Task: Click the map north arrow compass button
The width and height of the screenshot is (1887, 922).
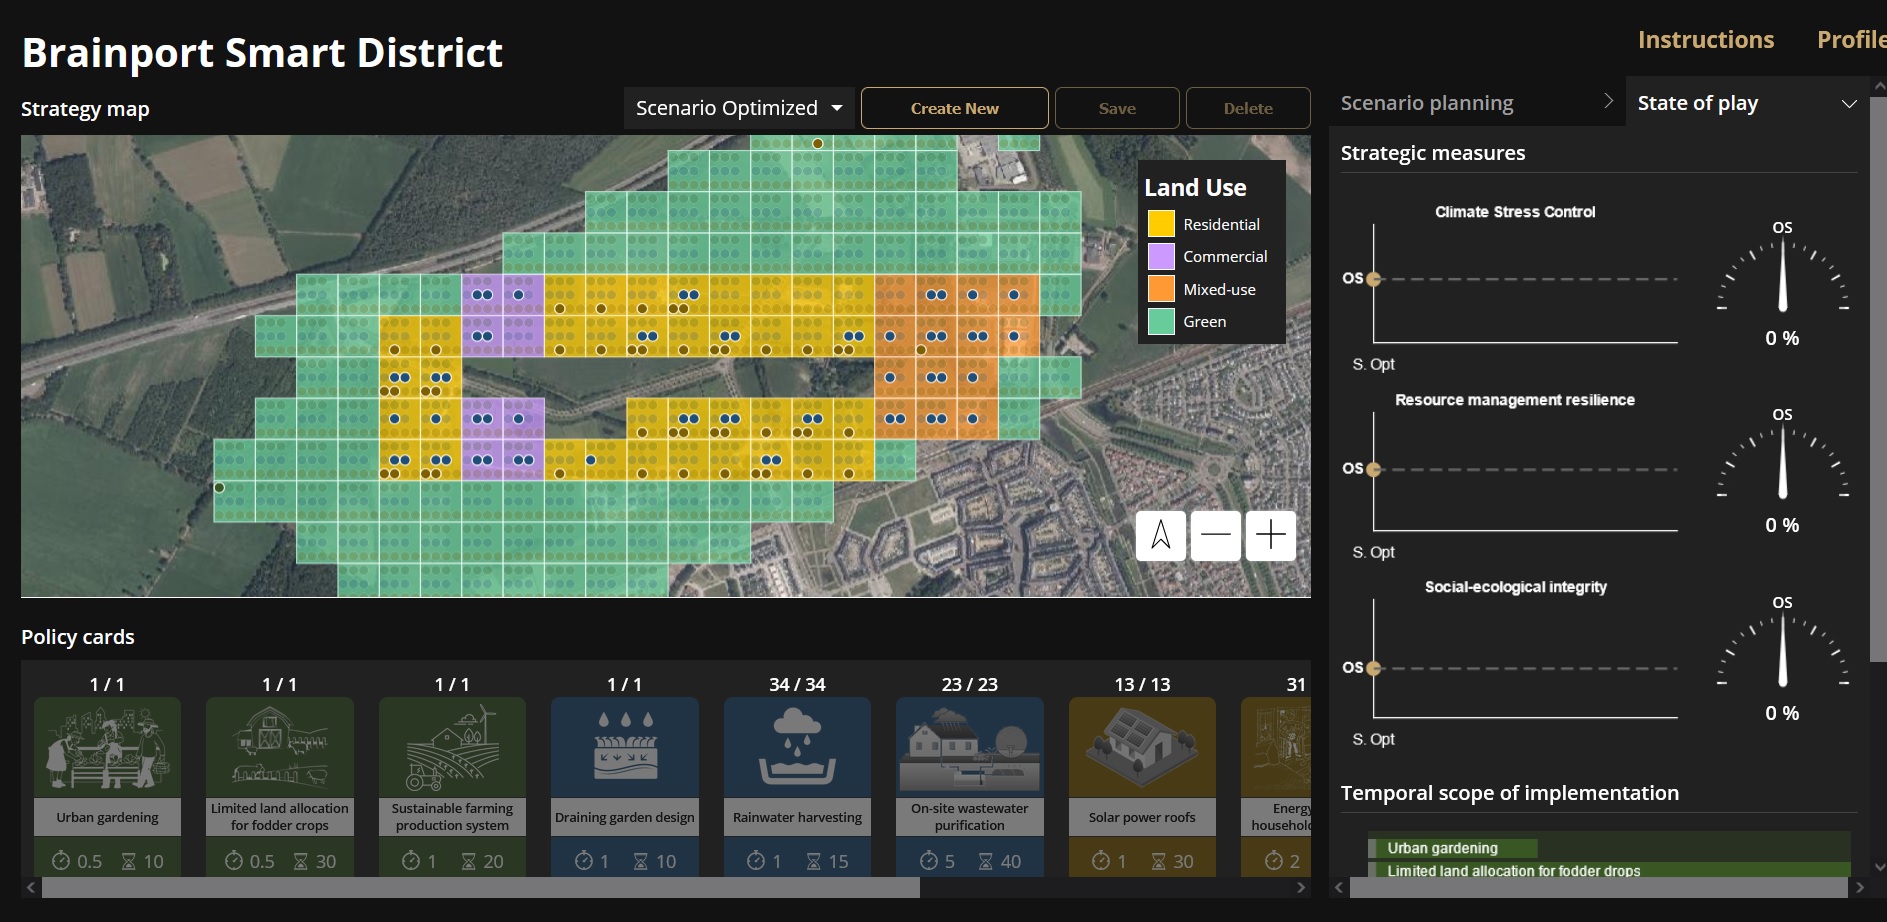Action: click(x=1160, y=536)
